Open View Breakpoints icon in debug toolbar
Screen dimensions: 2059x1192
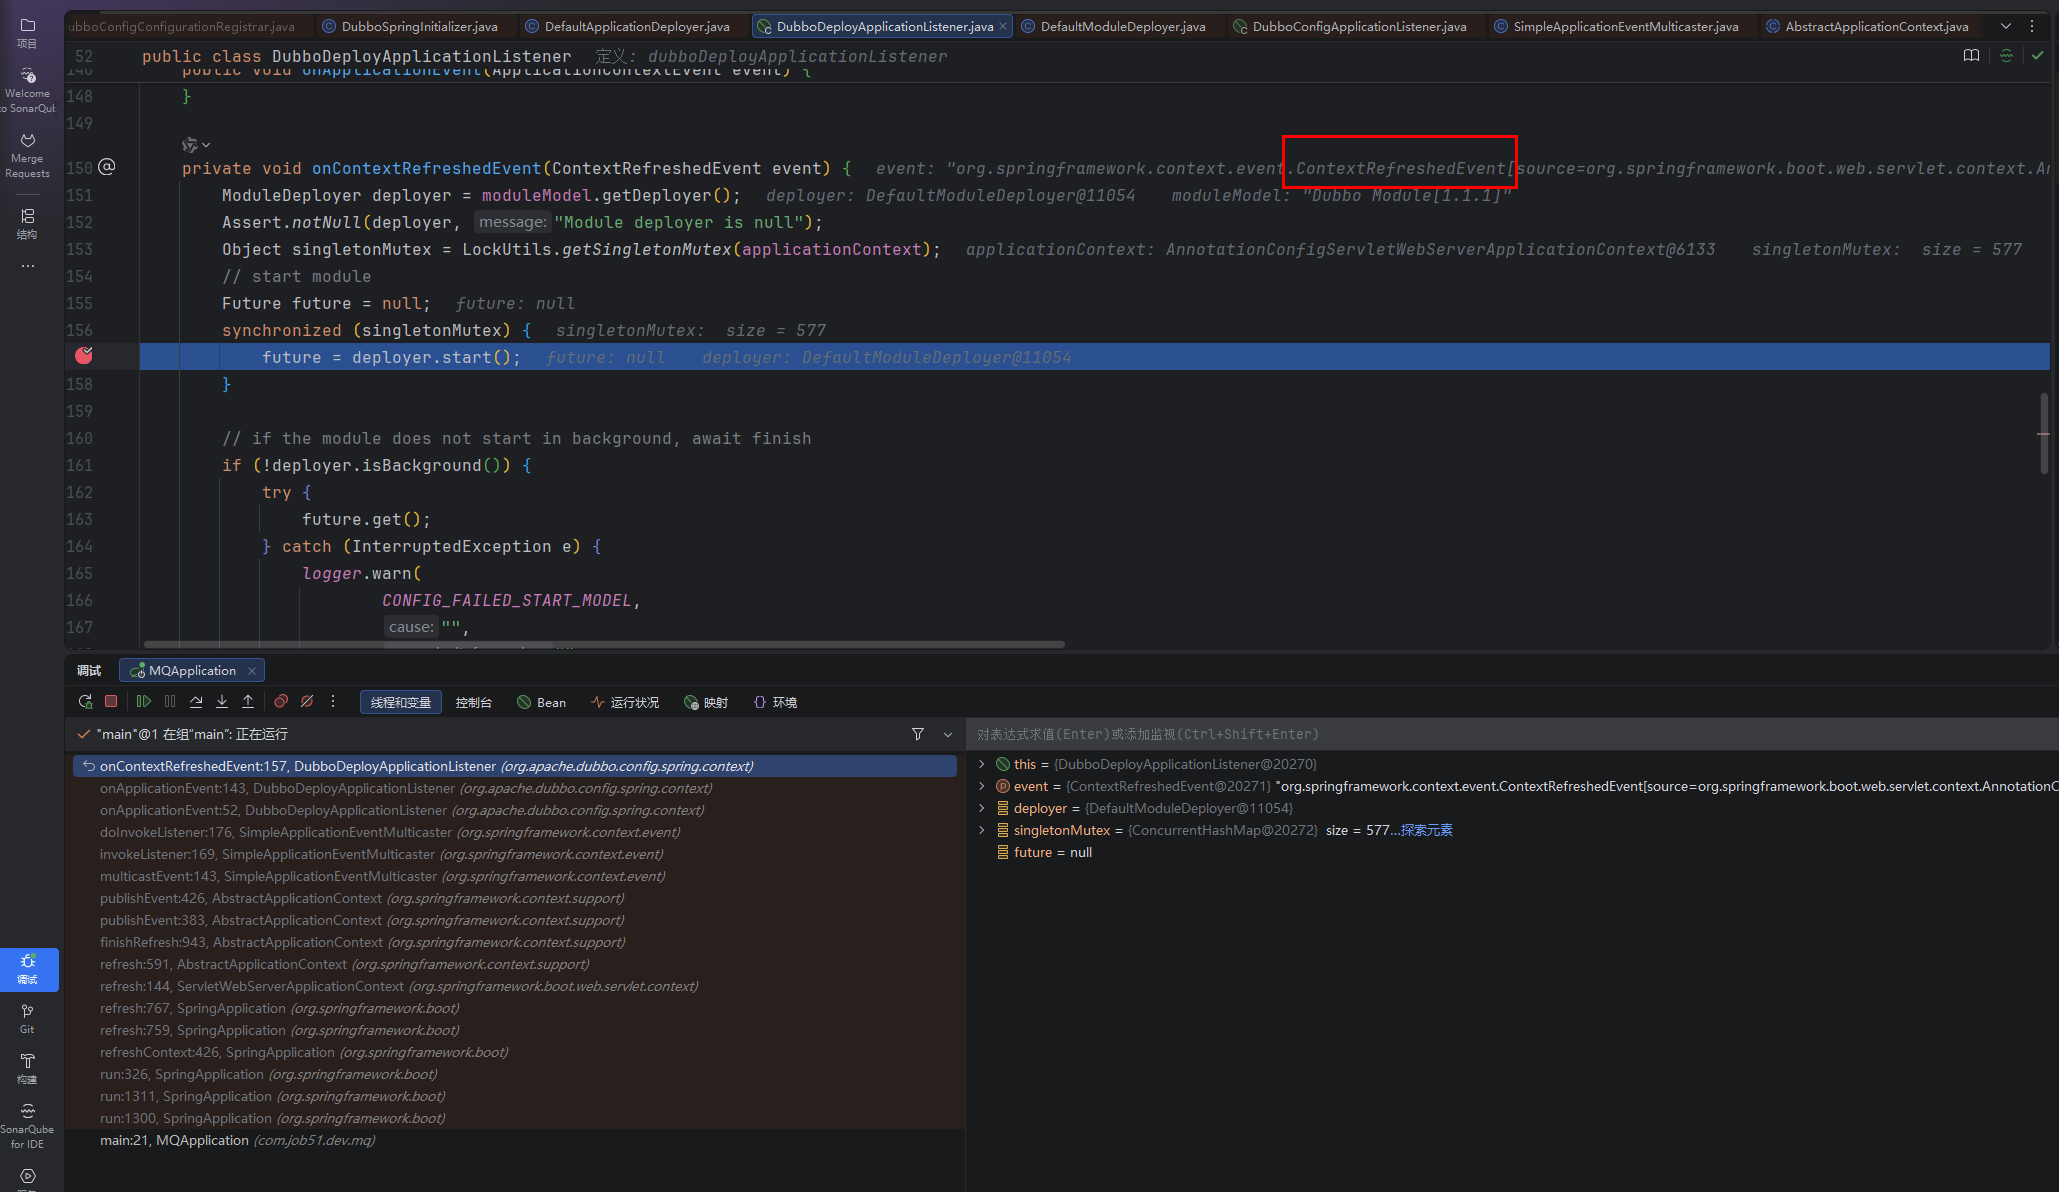[x=281, y=702]
